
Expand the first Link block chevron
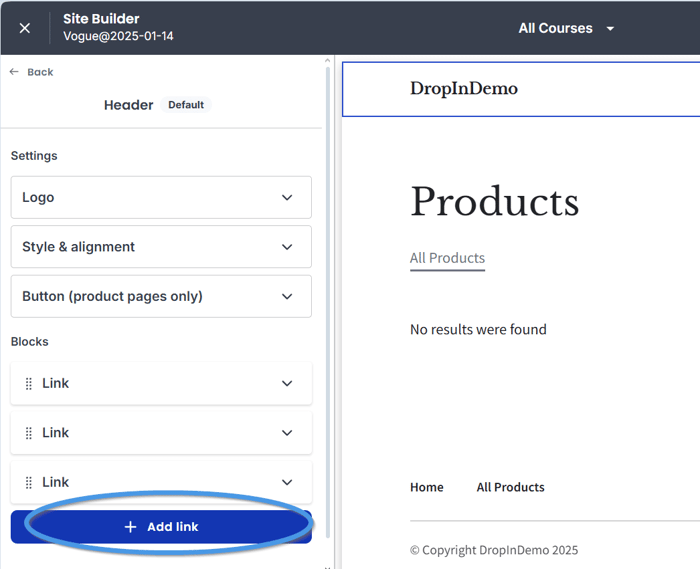point(287,384)
